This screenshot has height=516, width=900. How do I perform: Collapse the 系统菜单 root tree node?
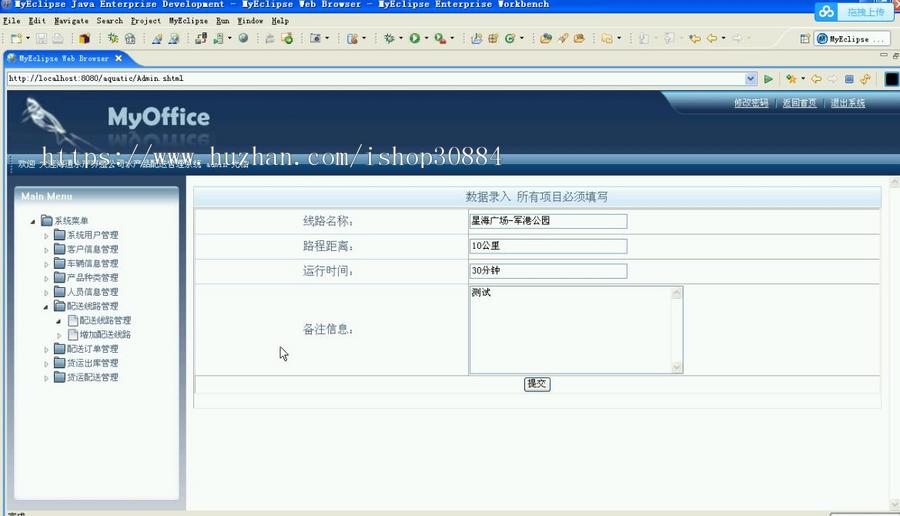point(33,221)
